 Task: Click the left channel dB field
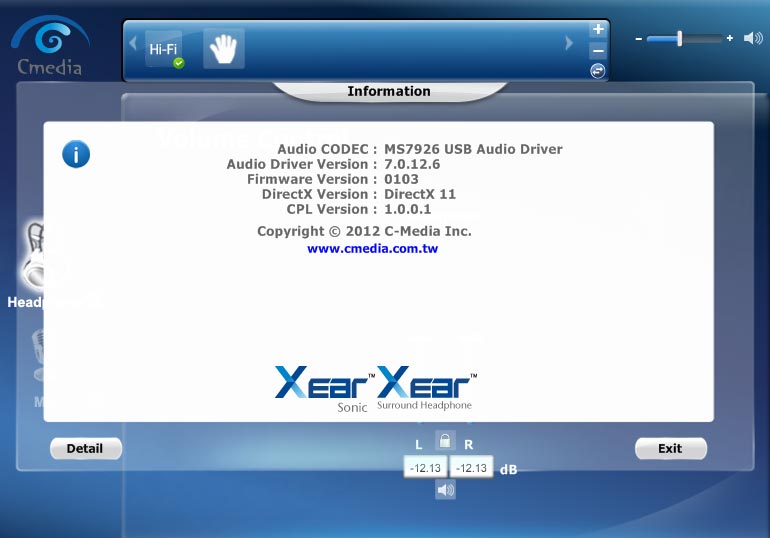tap(425, 468)
